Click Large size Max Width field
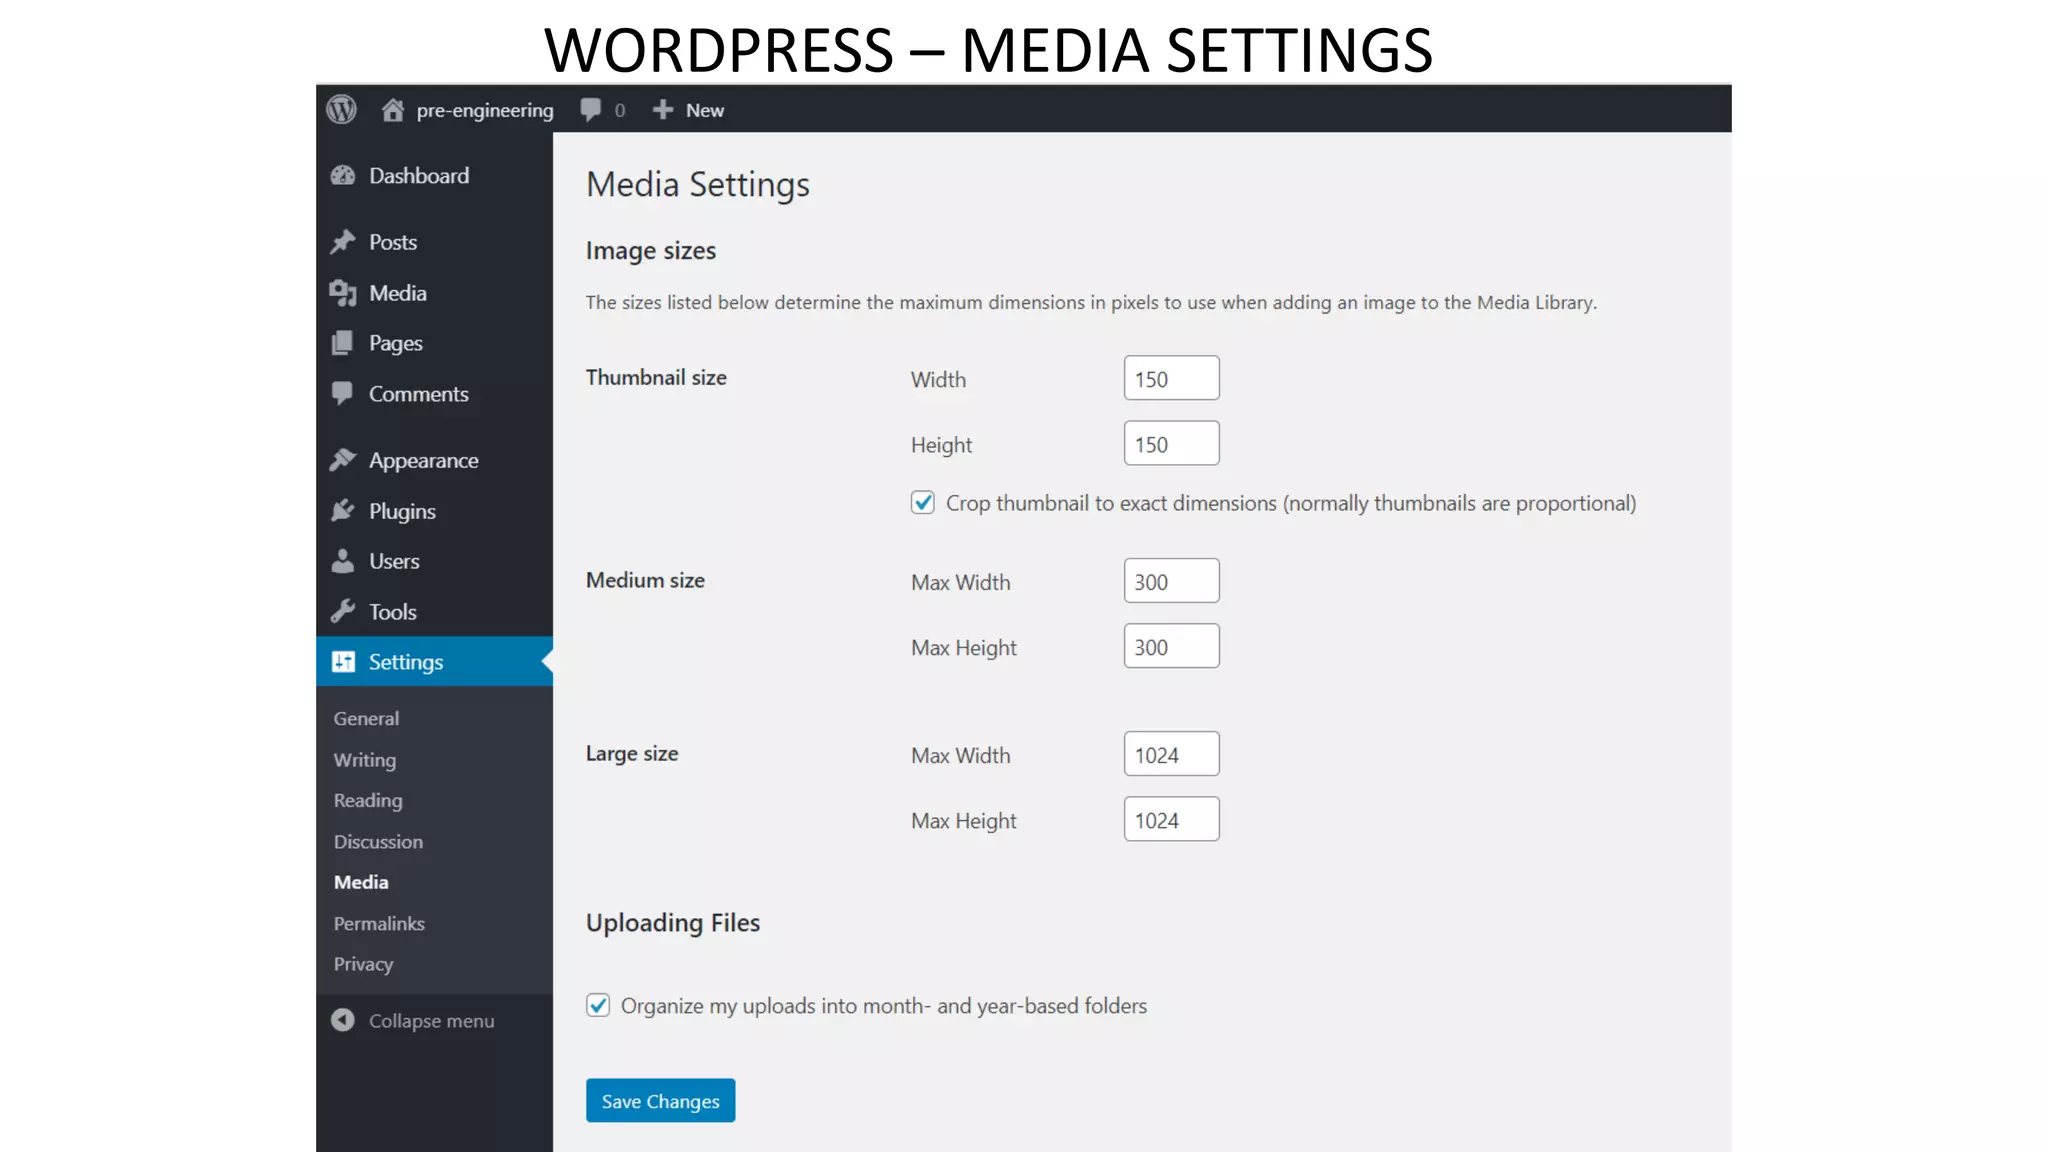The image size is (2048, 1152). 1171,754
